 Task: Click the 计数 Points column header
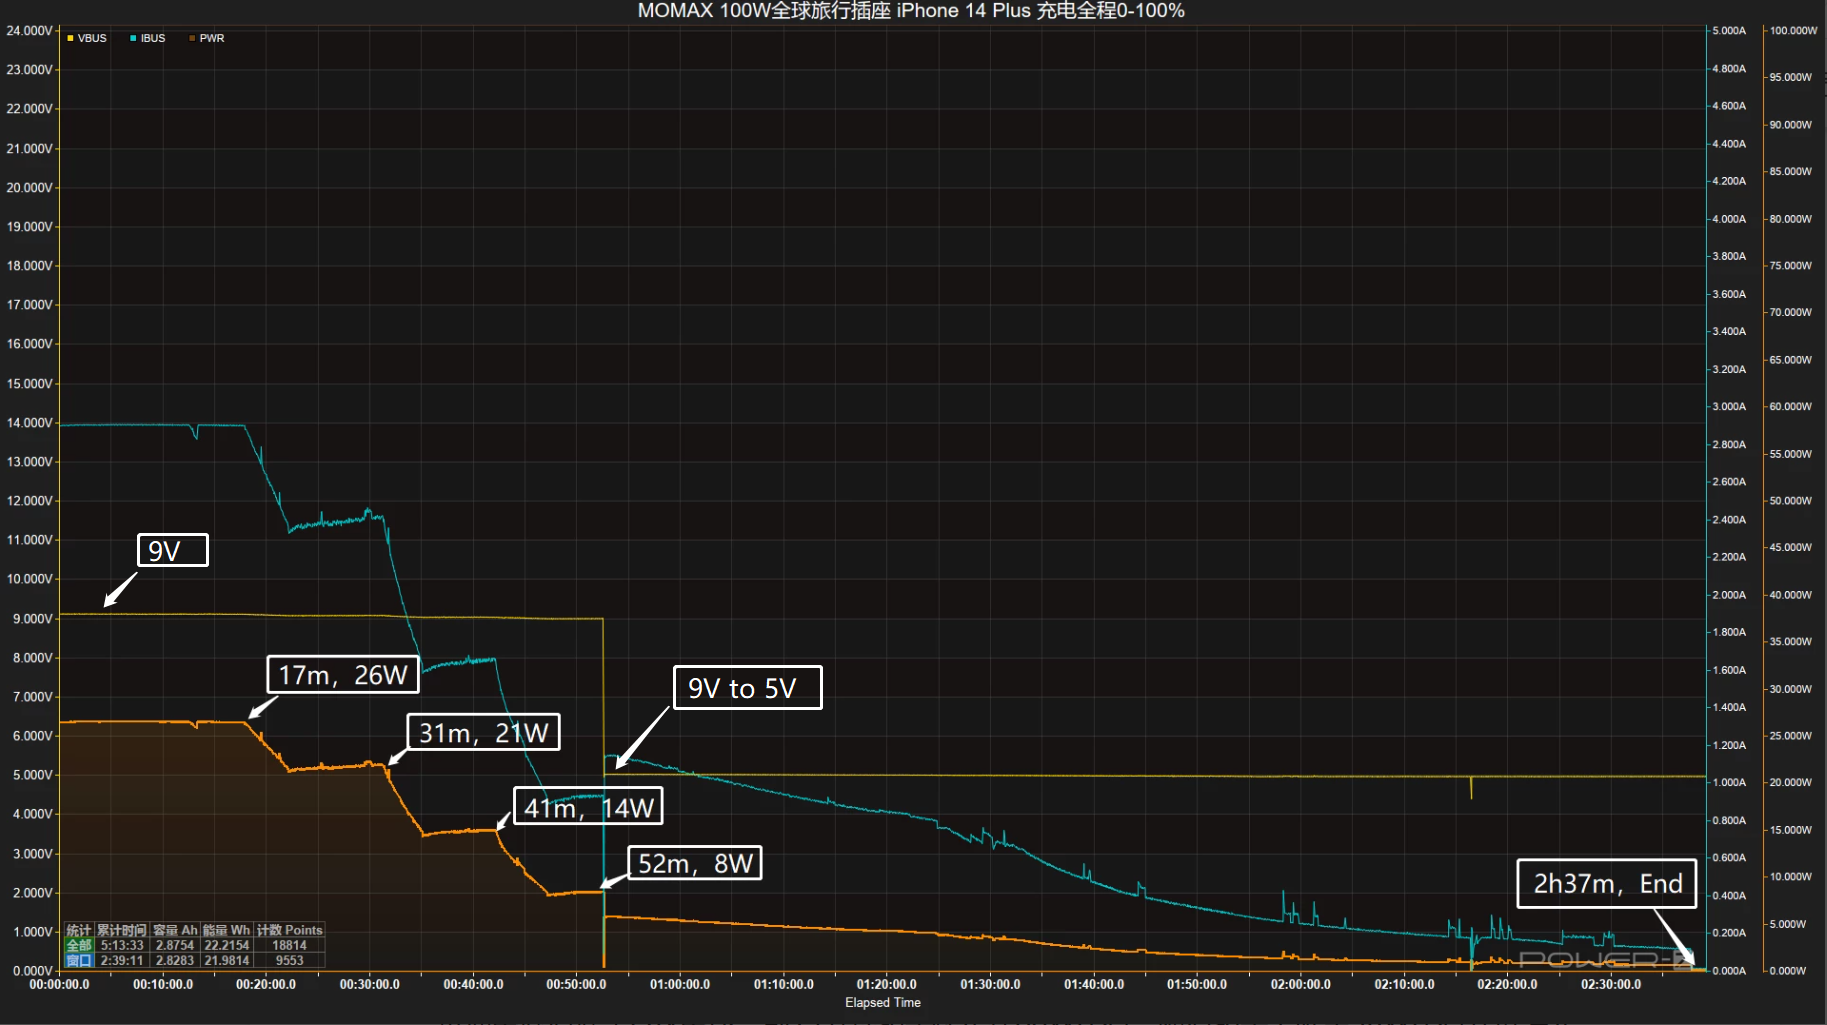(290, 930)
